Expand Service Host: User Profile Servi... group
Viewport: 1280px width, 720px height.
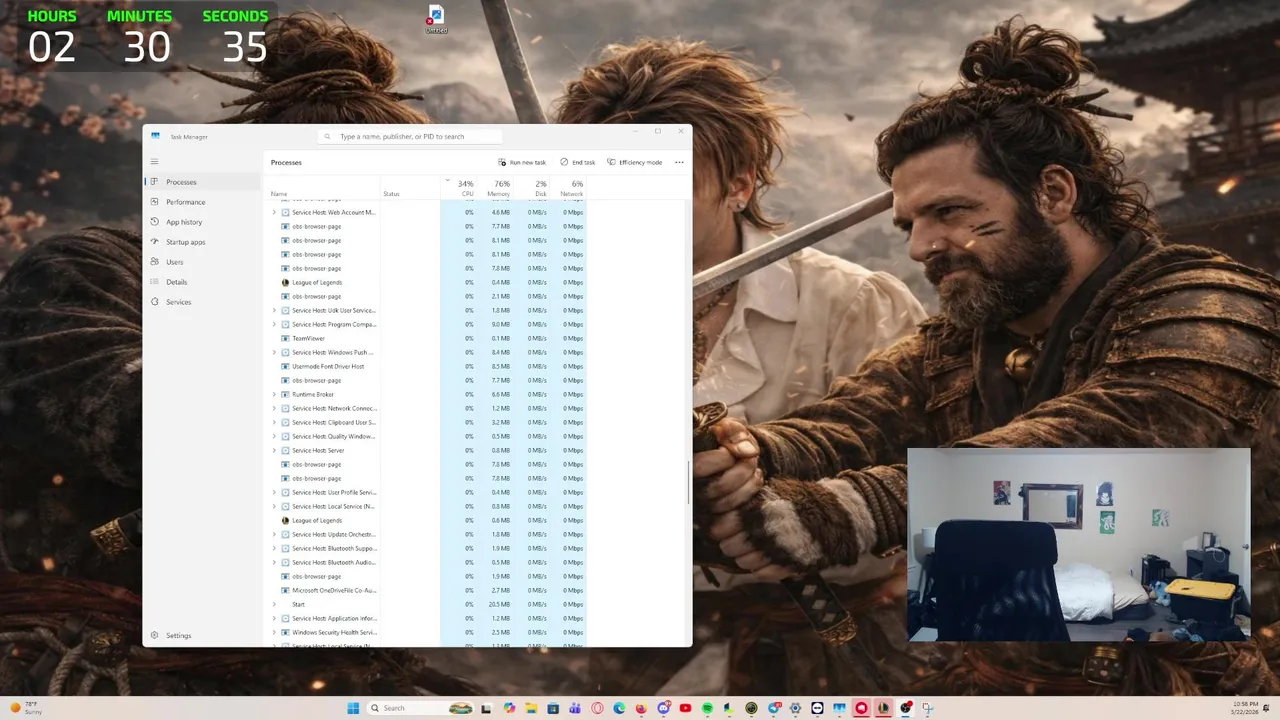pyautogui.click(x=274, y=492)
